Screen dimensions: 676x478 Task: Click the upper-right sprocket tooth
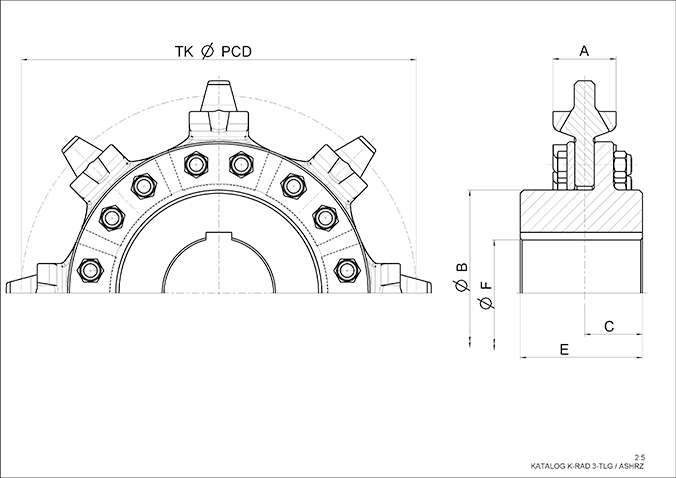(x=340, y=160)
